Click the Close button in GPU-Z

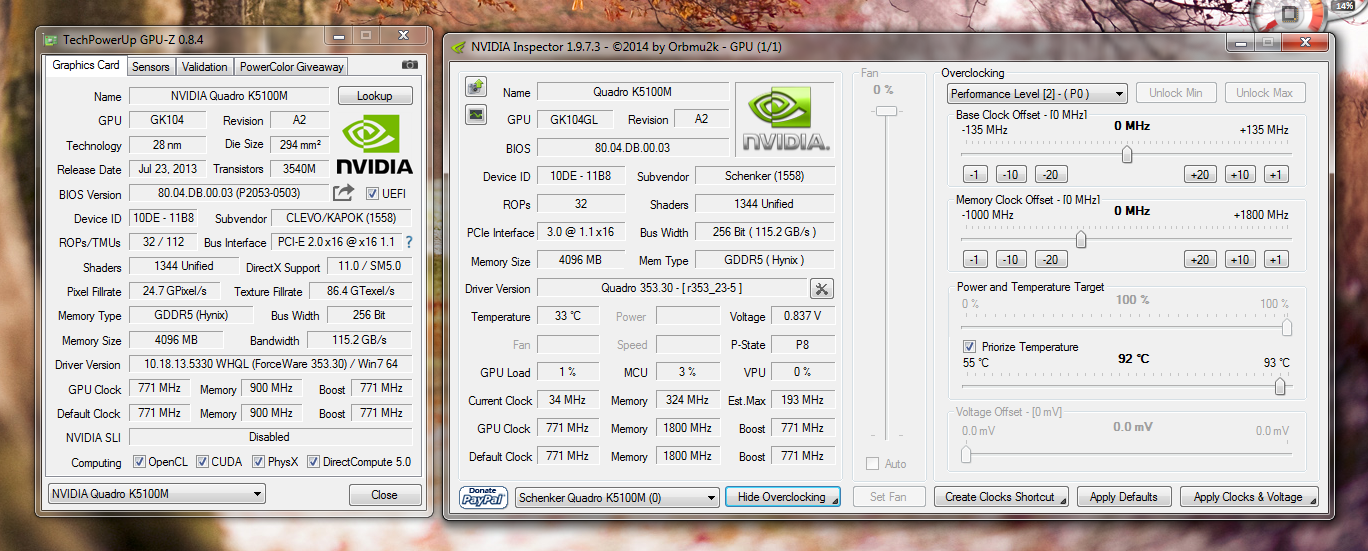(x=384, y=495)
